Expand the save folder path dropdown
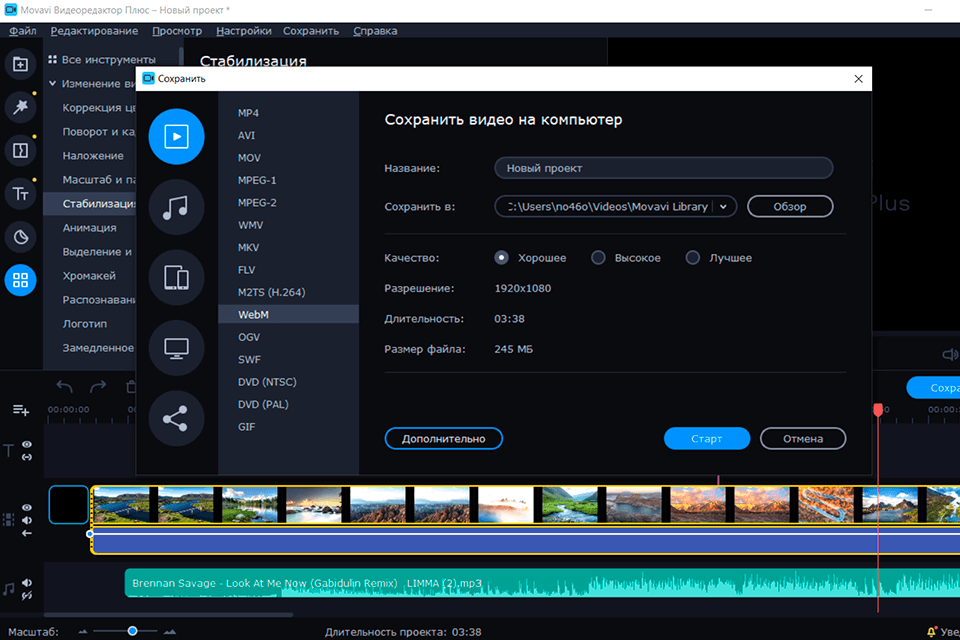 pos(724,207)
